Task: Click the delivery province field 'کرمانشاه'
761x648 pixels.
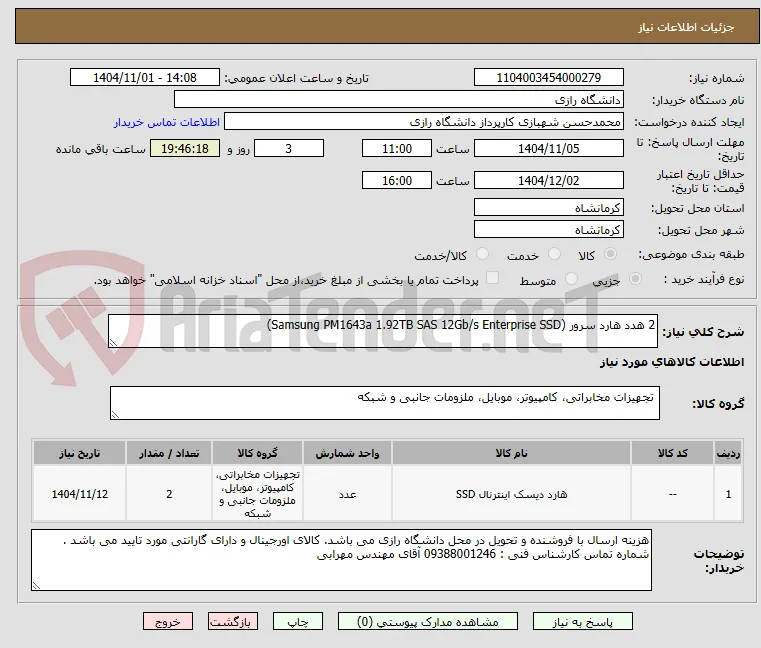Action: pyautogui.click(x=548, y=208)
